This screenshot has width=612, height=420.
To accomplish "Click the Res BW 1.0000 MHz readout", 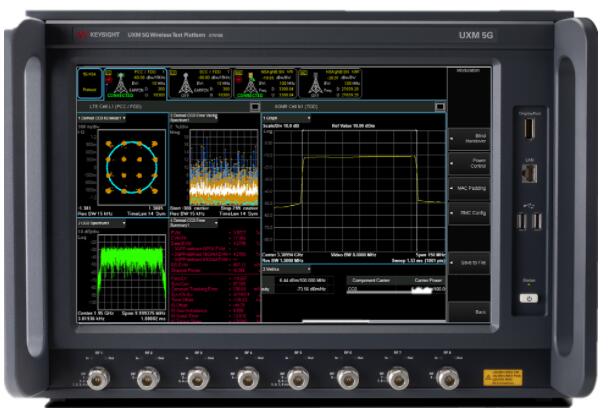I will (x=283, y=260).
